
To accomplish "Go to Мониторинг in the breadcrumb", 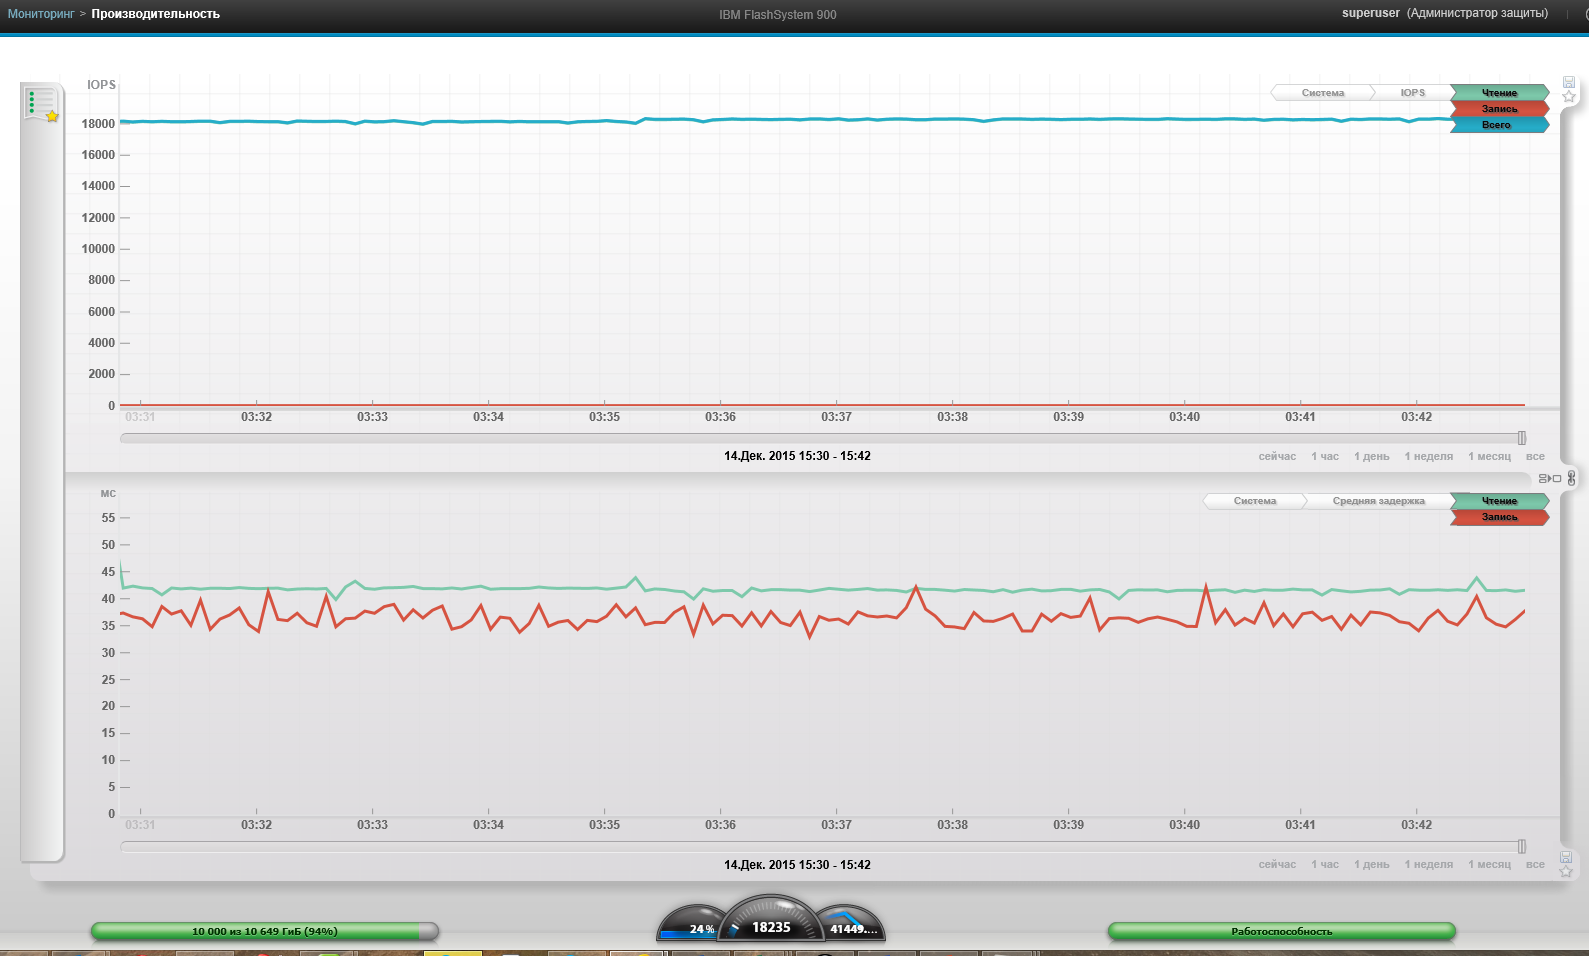I will pos(41,14).
